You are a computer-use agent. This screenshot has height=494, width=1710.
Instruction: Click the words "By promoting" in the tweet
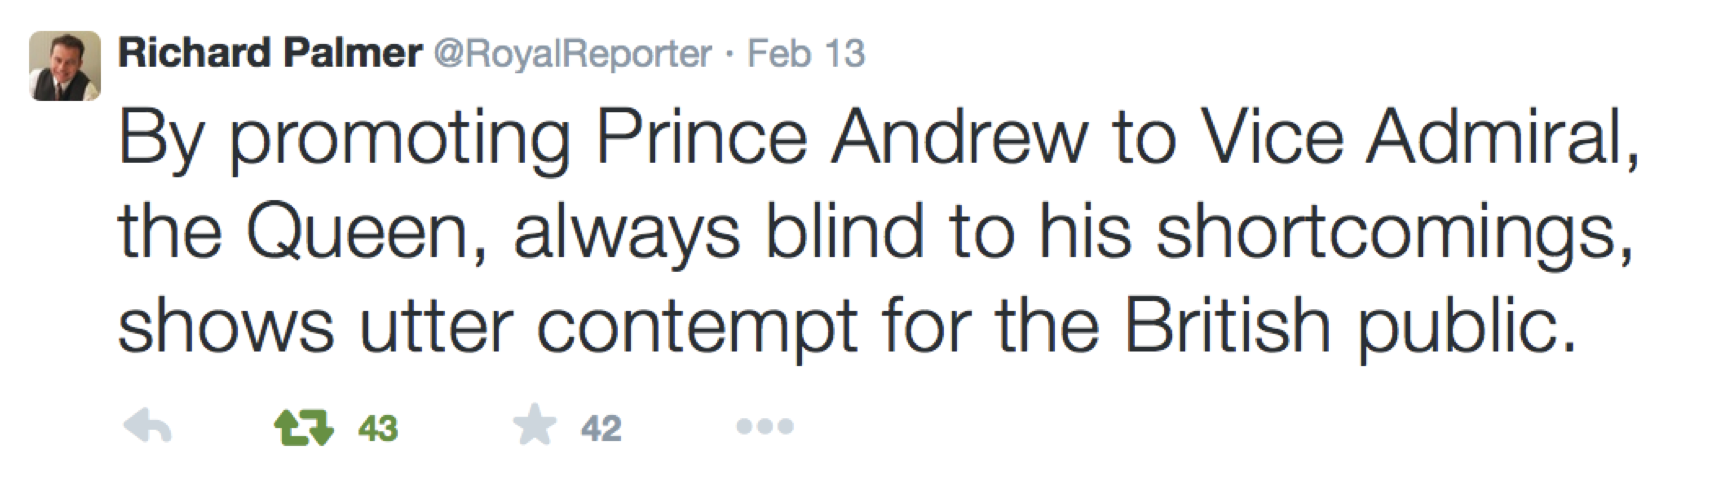coord(344,137)
